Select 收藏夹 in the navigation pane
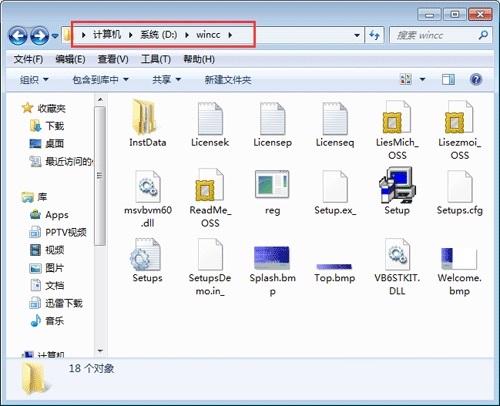This screenshot has height=406, width=500. click(43, 108)
